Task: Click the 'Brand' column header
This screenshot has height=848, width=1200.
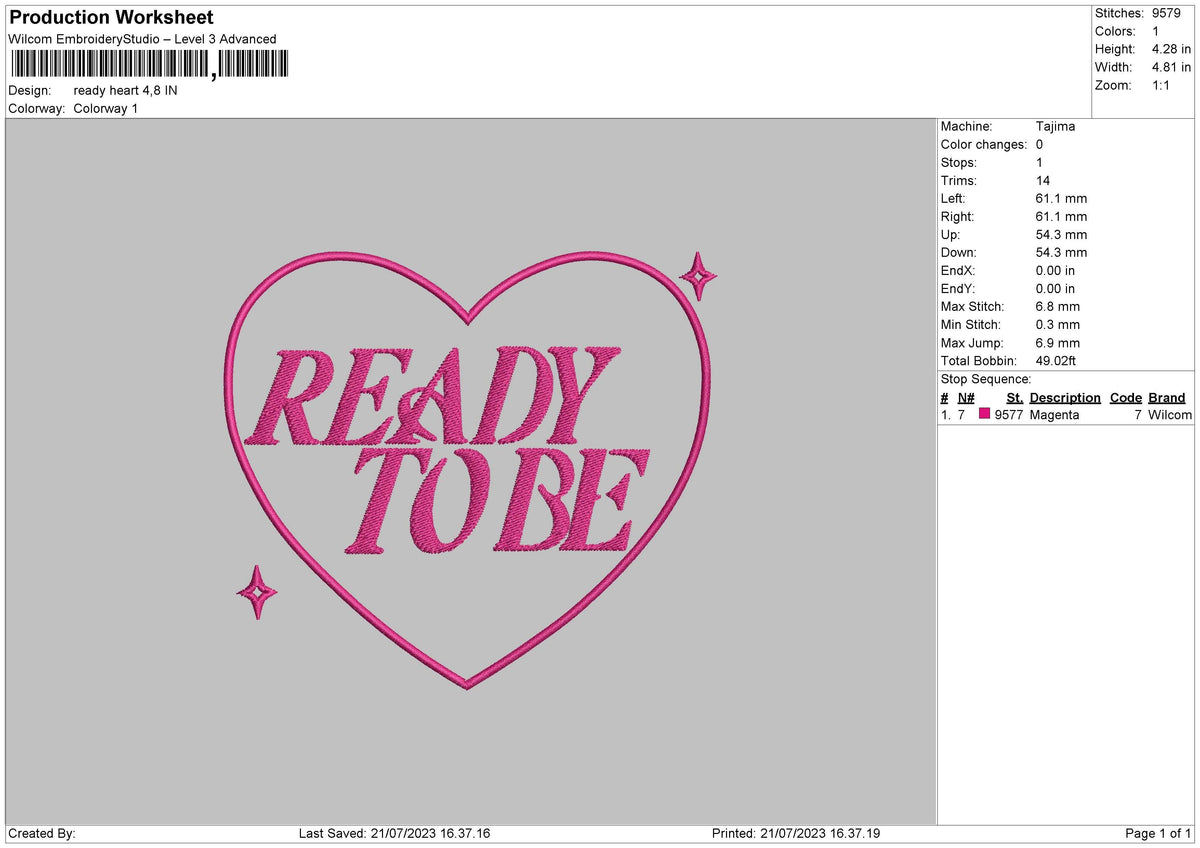Action: [x=1166, y=397]
